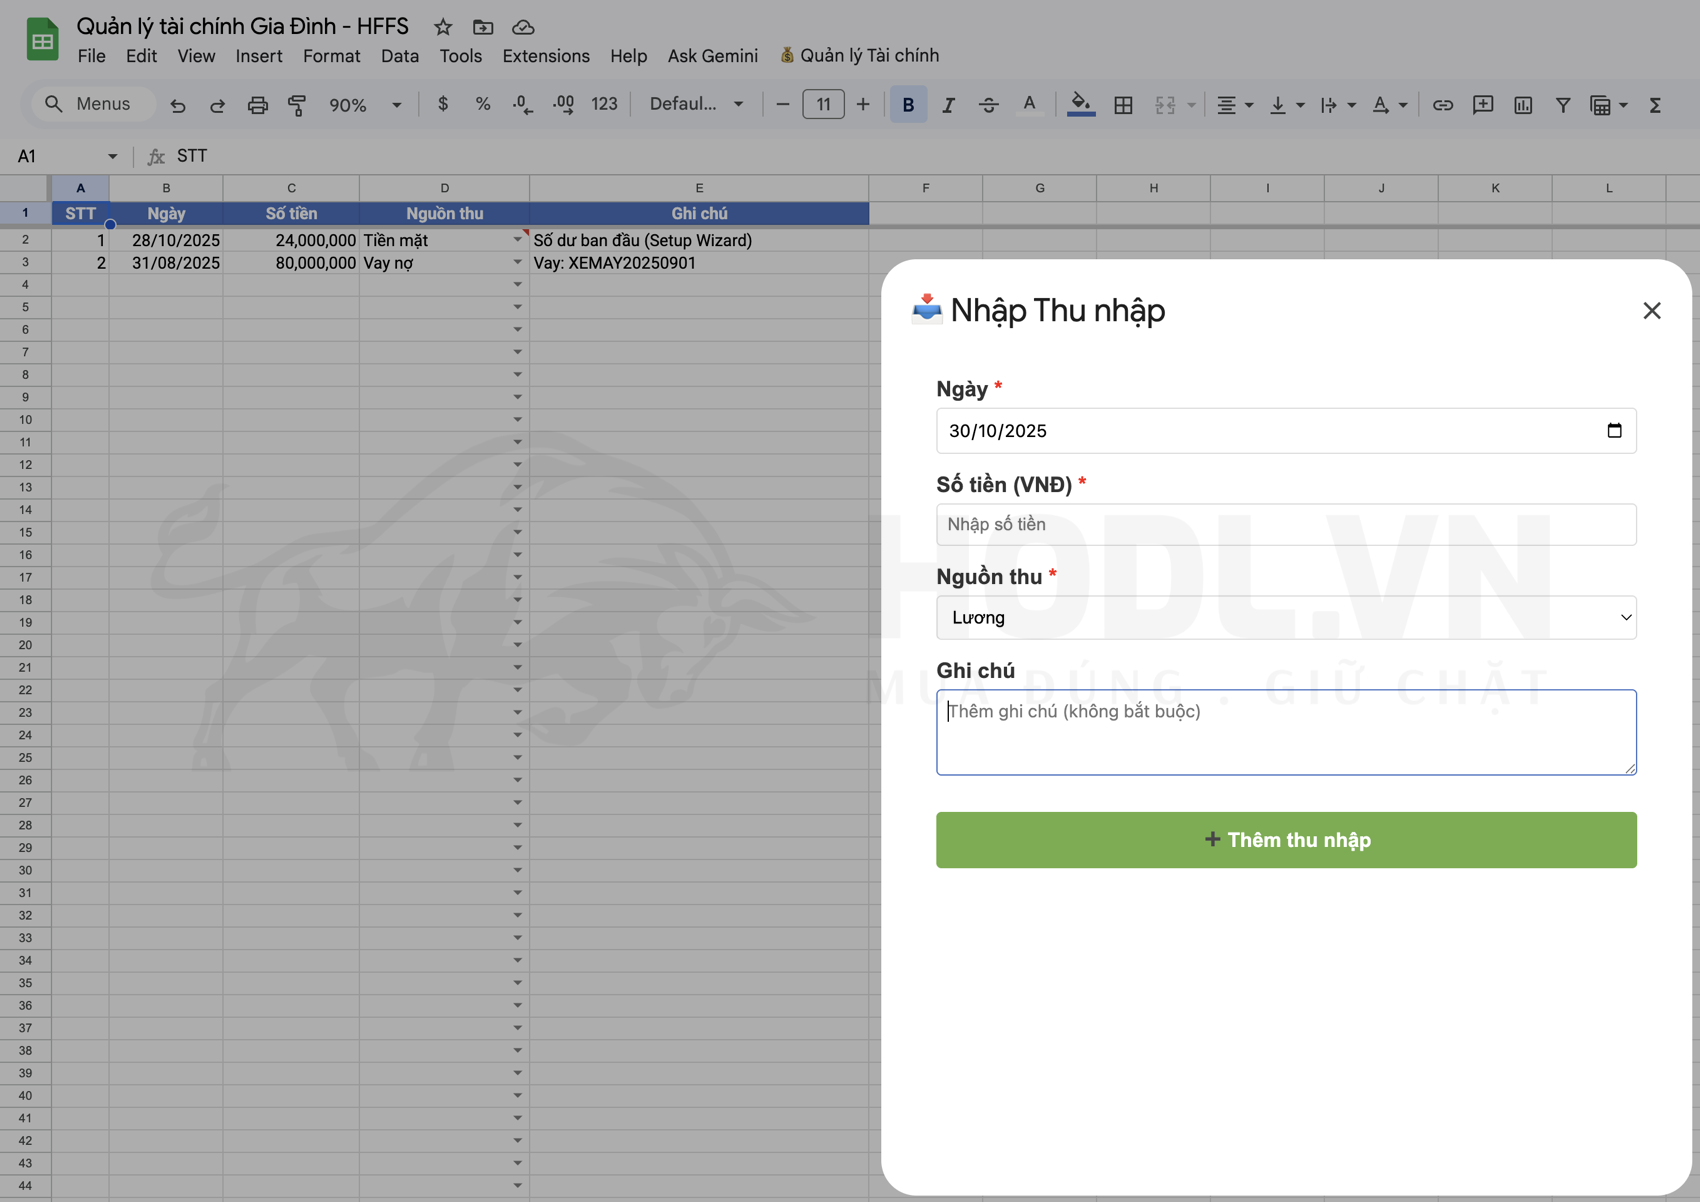Click the Ghi chú note text area
This screenshot has height=1202, width=1700.
1285,732
